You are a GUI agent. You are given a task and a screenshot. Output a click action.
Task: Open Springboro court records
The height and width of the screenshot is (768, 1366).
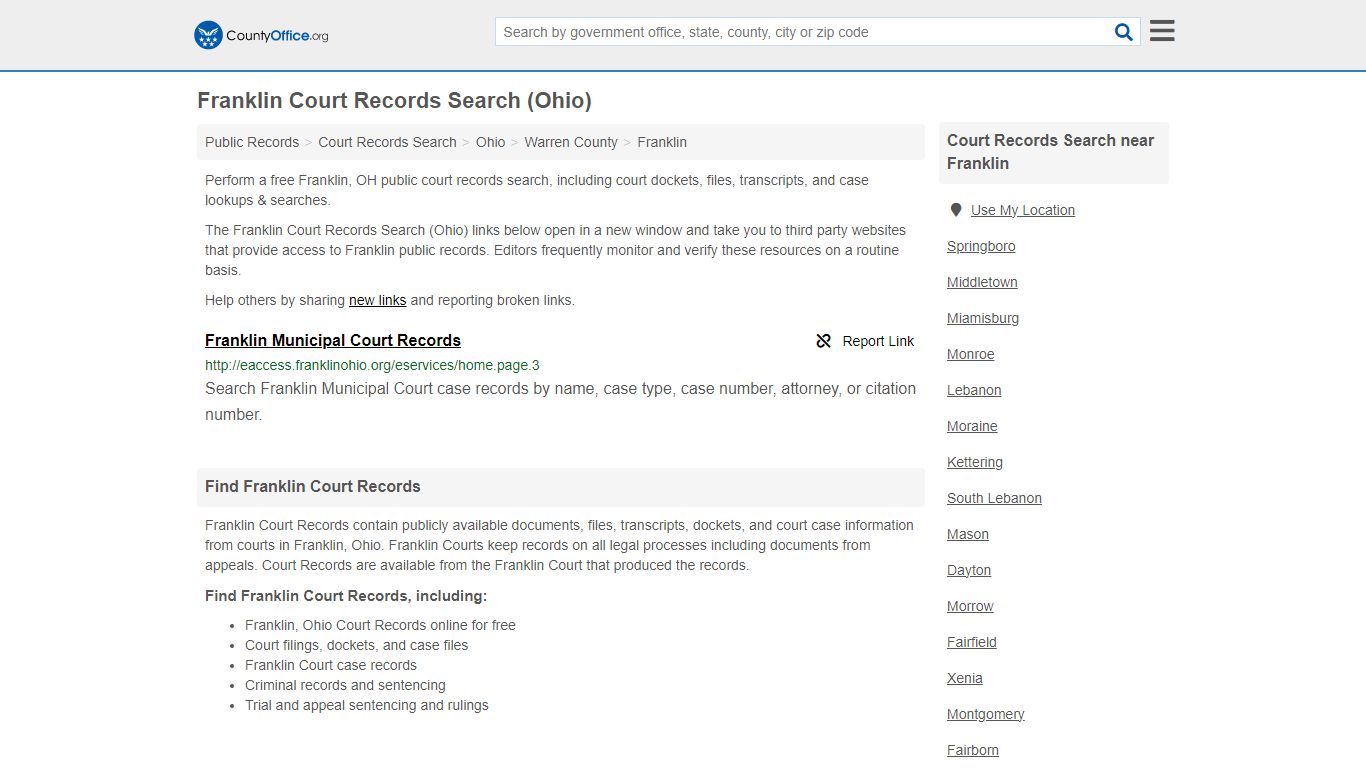[981, 246]
